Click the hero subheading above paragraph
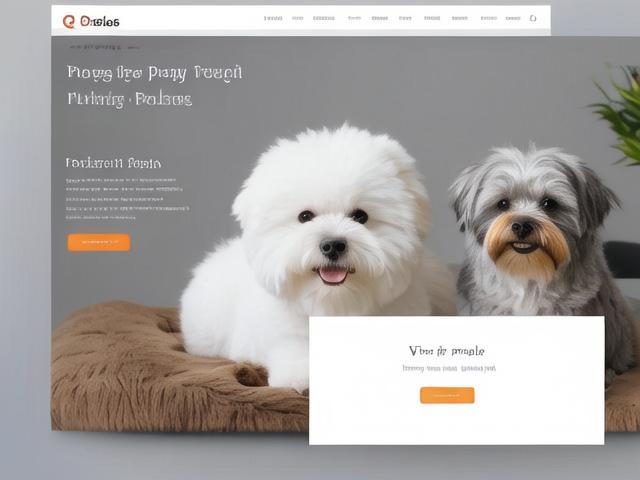Image resolution: width=640 pixels, height=480 pixels. tap(113, 163)
